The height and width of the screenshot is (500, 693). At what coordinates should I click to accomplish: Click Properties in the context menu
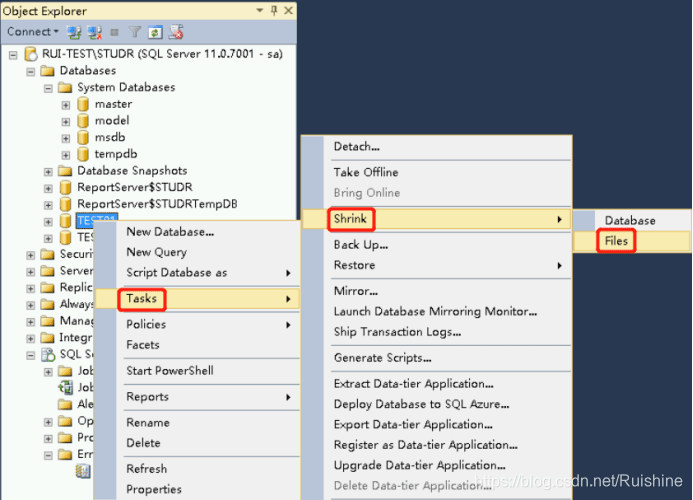pyautogui.click(x=153, y=489)
